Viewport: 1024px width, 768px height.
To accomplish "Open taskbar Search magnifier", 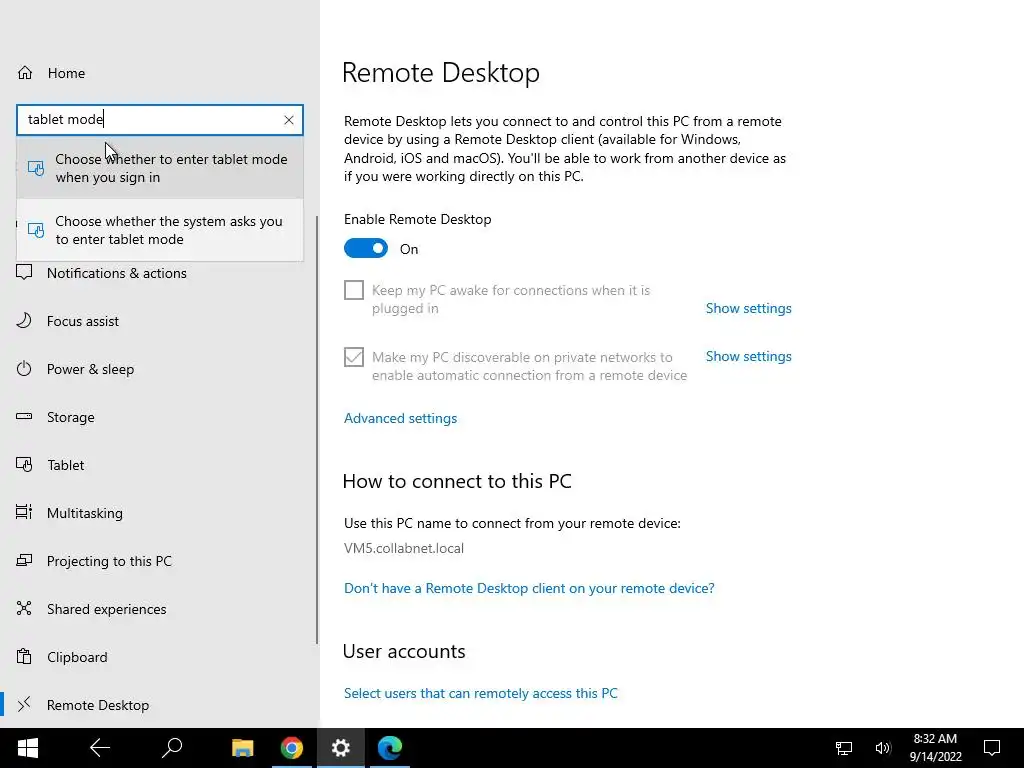I will [x=172, y=748].
